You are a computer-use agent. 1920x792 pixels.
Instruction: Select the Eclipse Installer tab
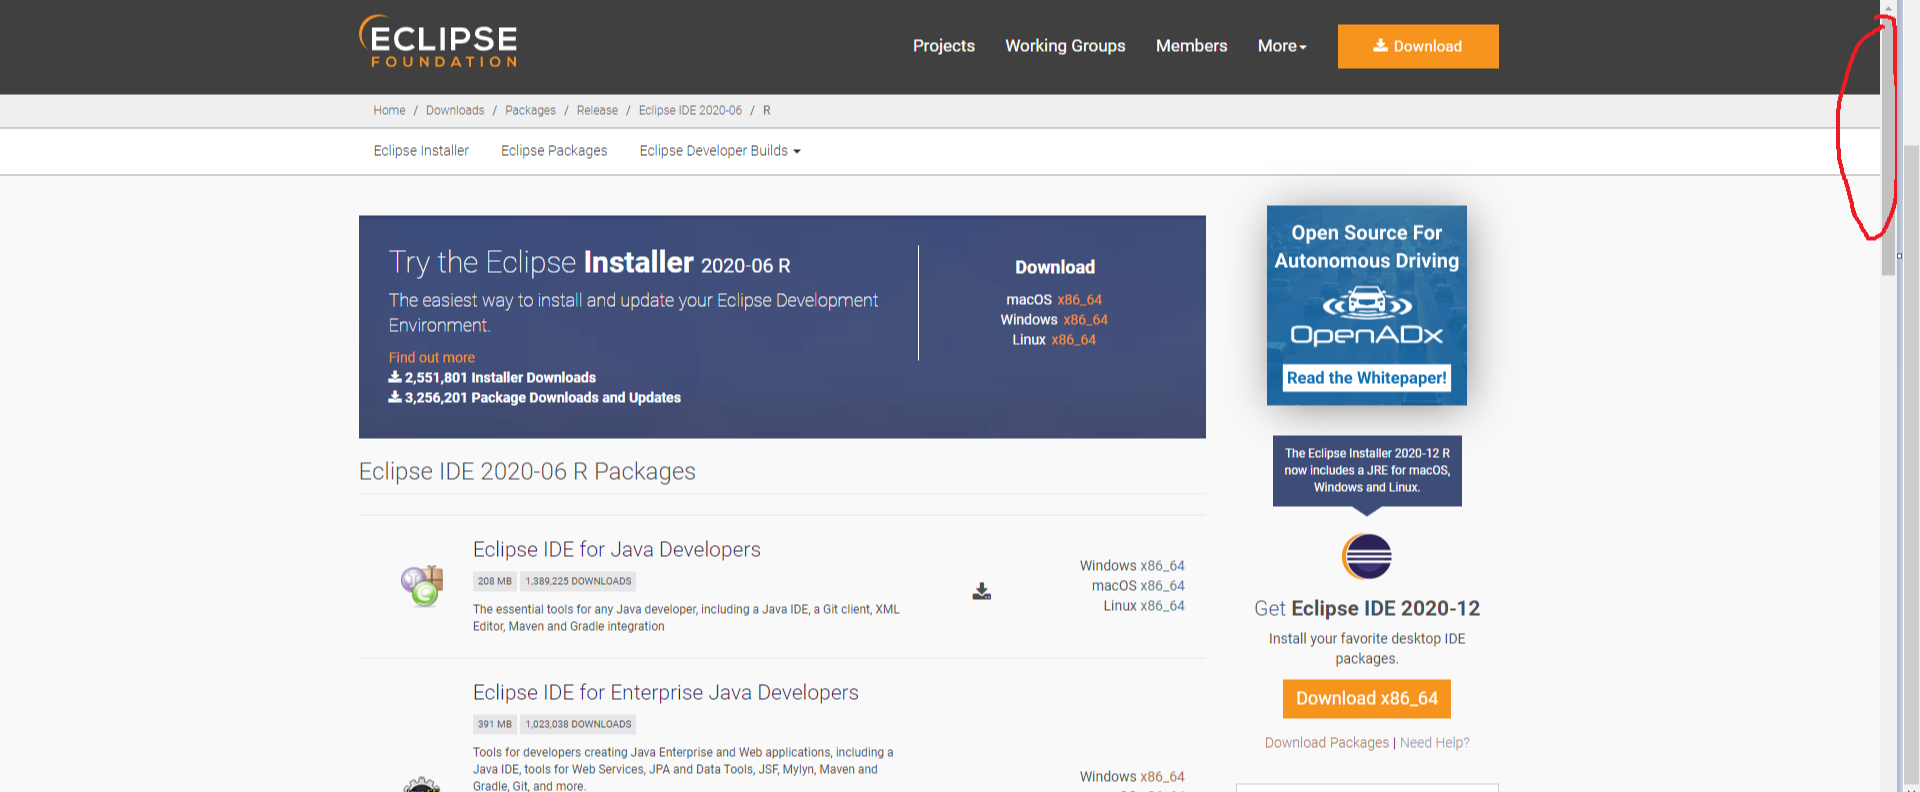click(x=421, y=151)
